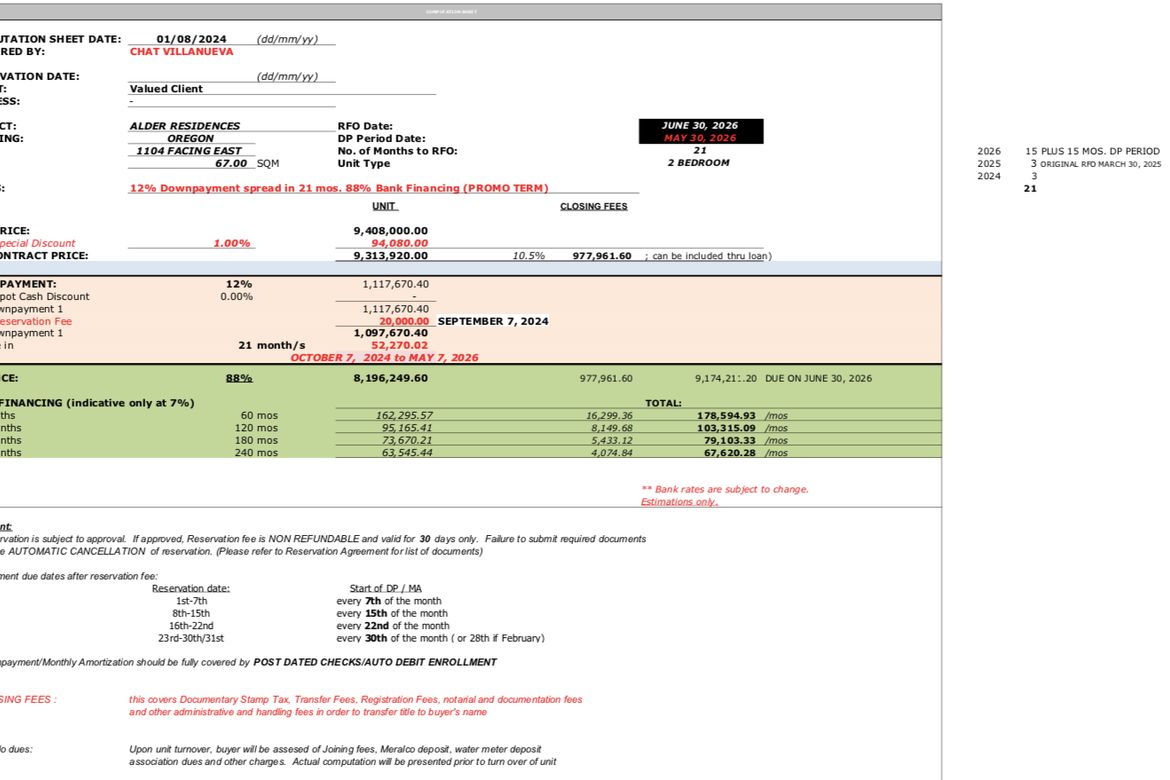
Task: Select the 9,408,000.00 unit price cell
Action: 390,231
